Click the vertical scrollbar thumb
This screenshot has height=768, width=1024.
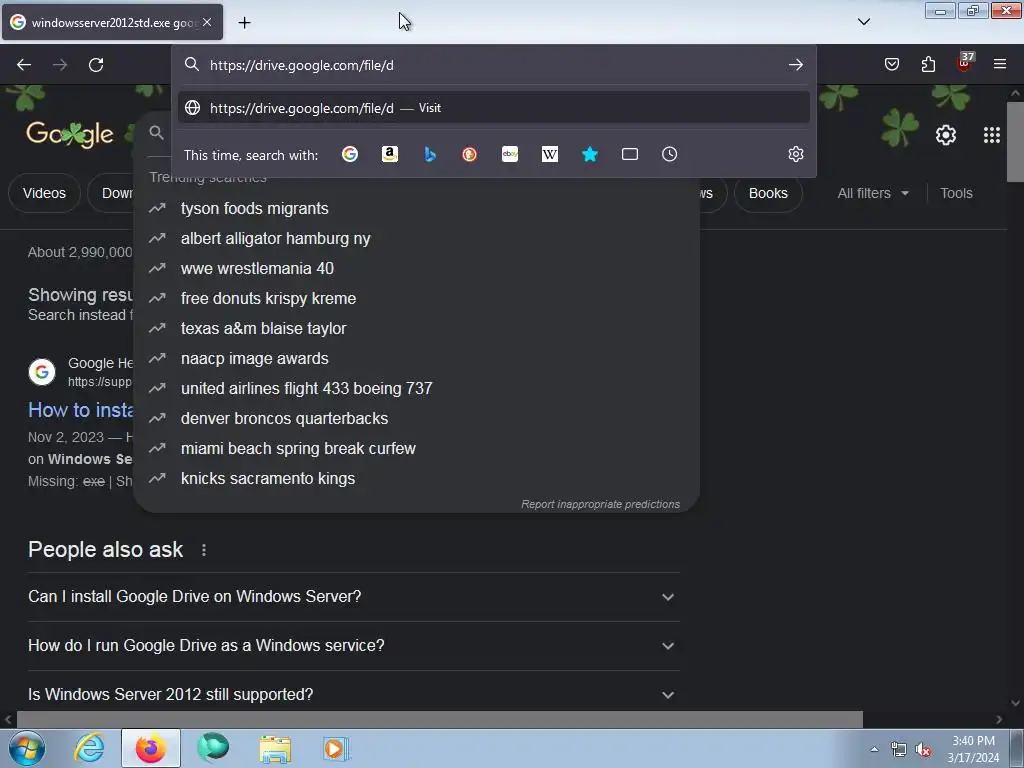(x=1015, y=142)
